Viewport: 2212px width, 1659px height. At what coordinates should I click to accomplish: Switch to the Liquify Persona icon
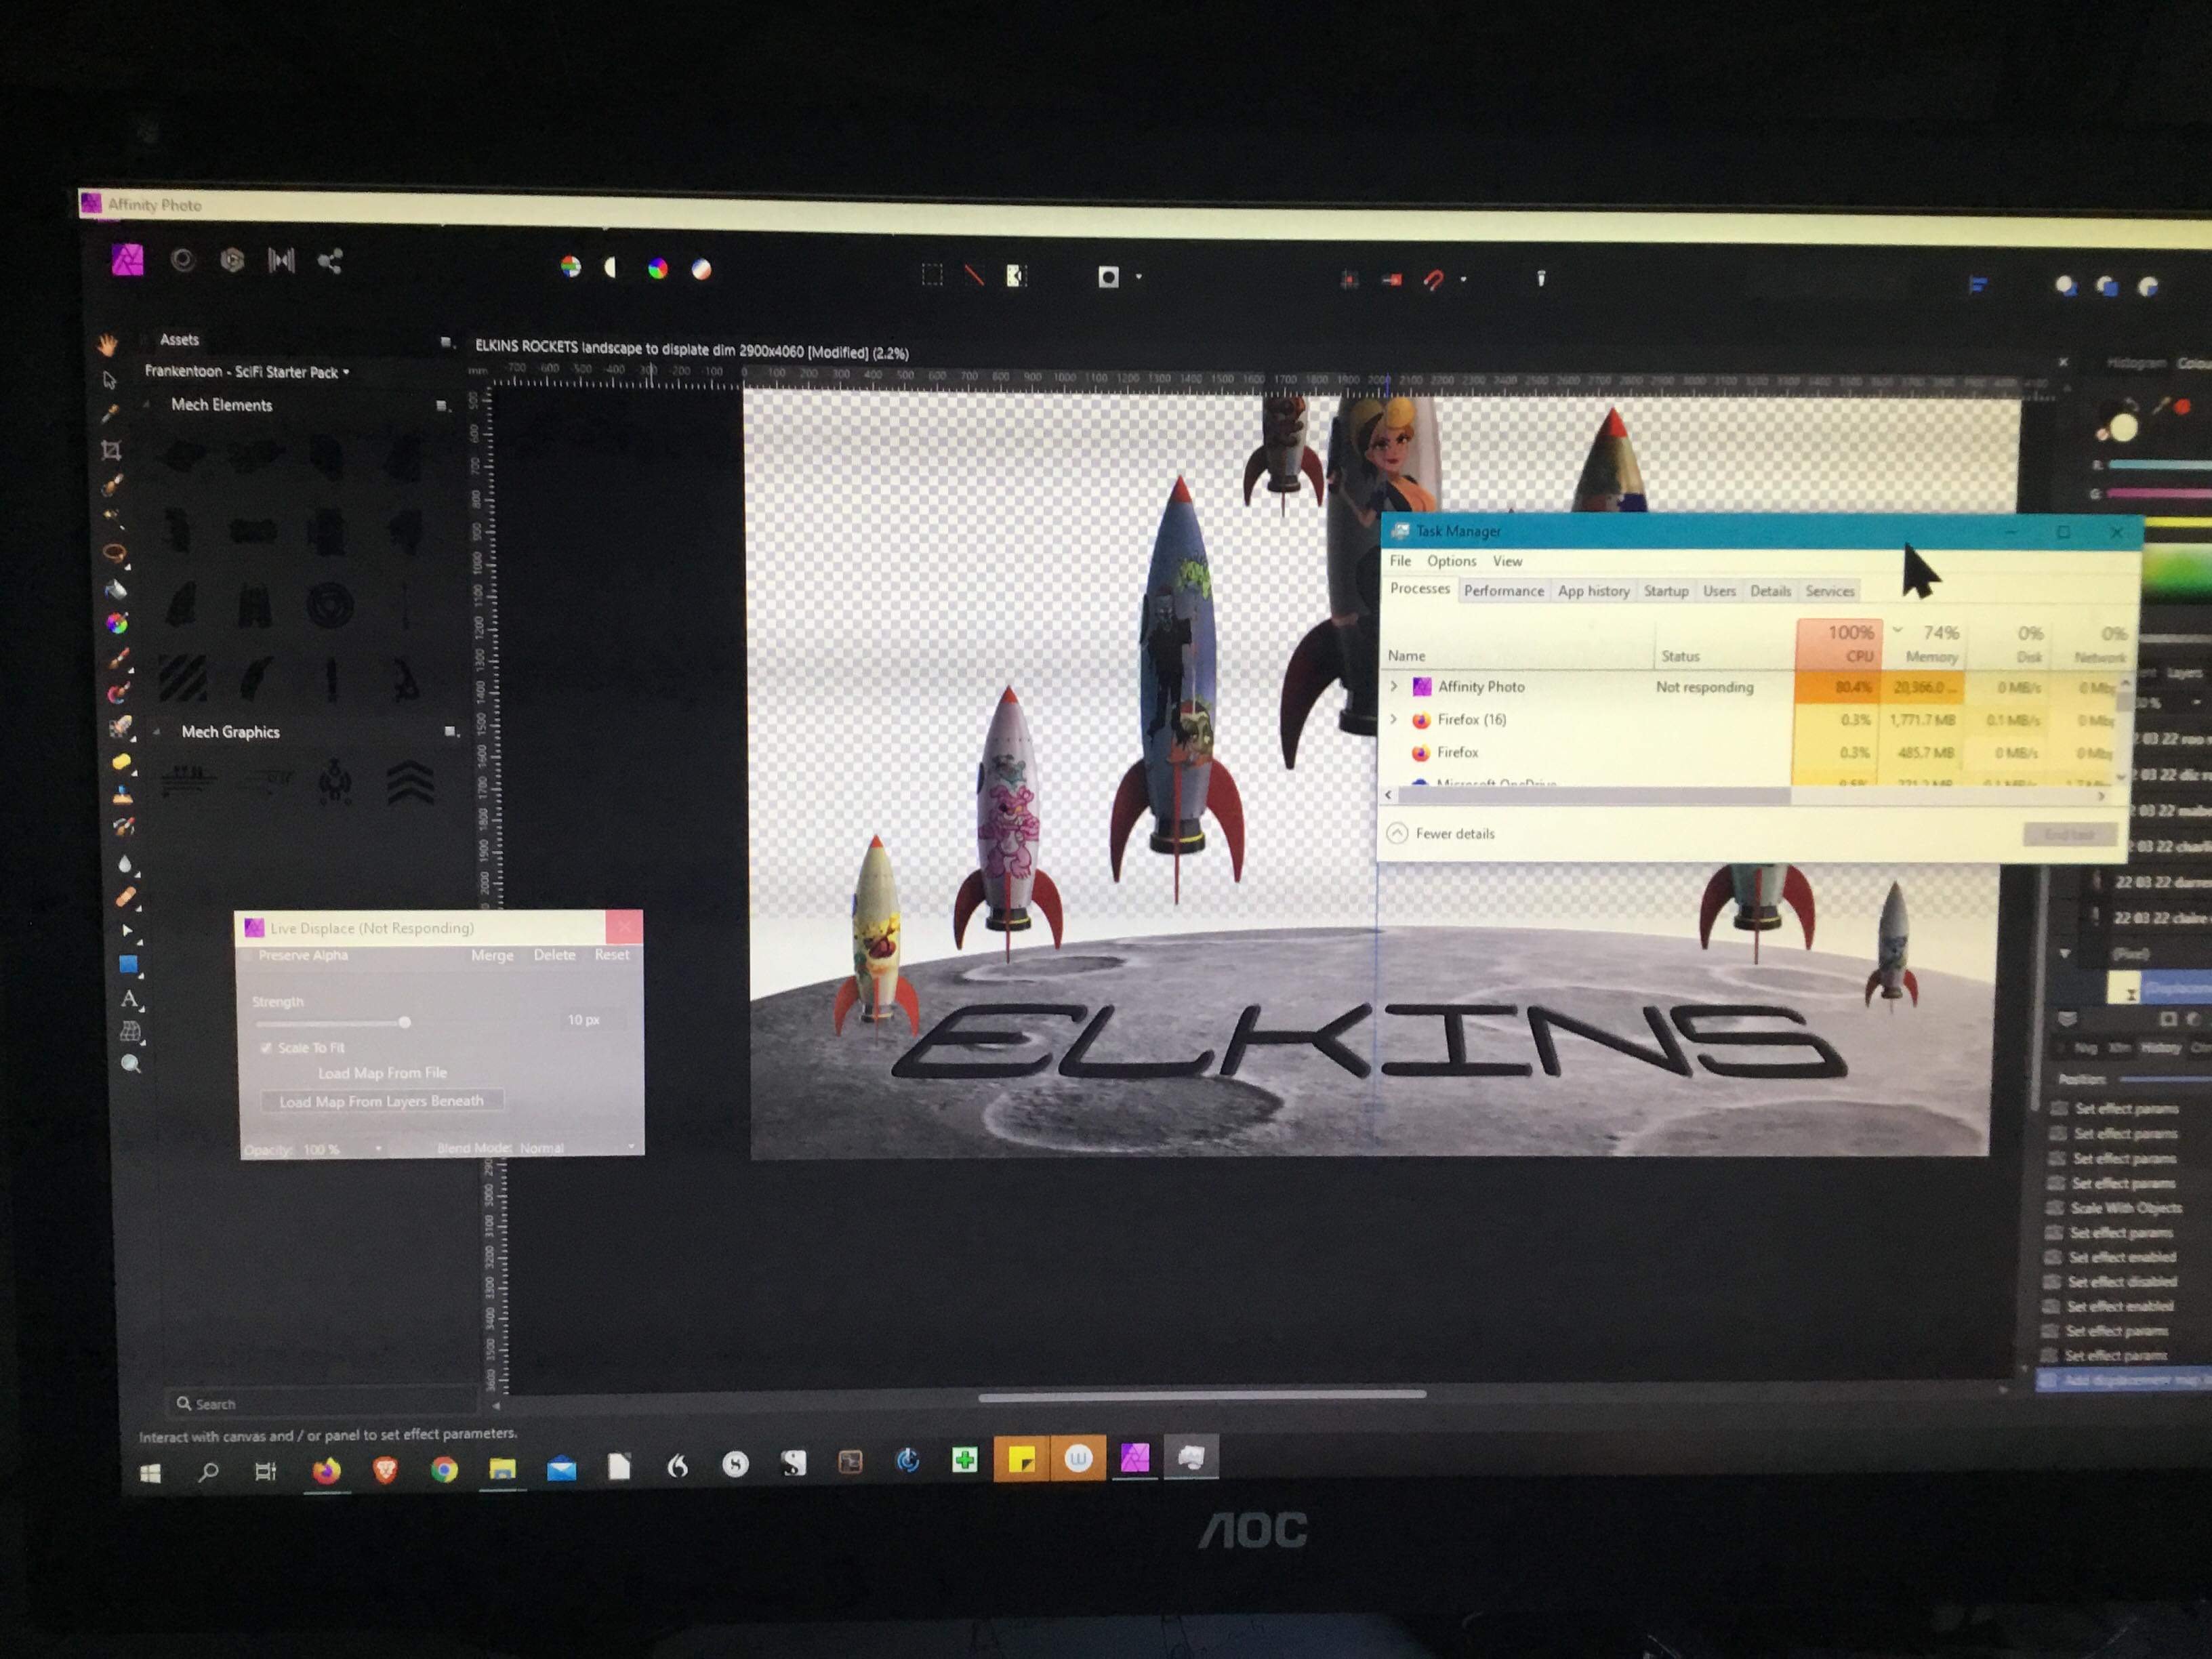(182, 261)
